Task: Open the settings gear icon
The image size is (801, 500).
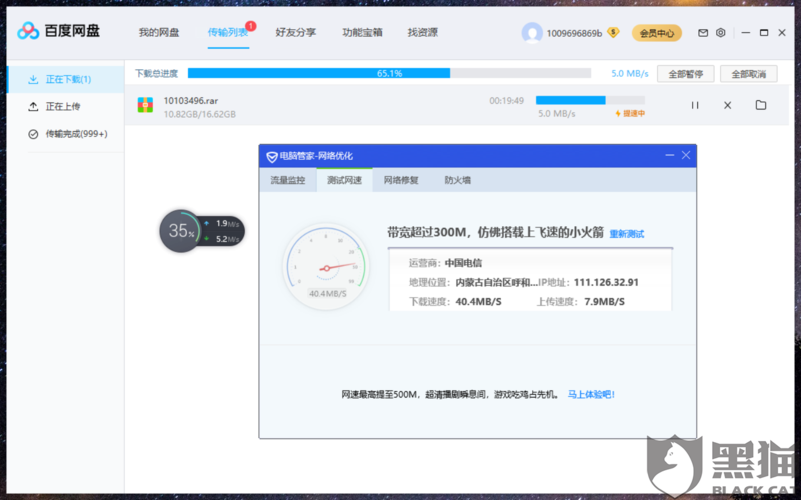Action: [720, 33]
